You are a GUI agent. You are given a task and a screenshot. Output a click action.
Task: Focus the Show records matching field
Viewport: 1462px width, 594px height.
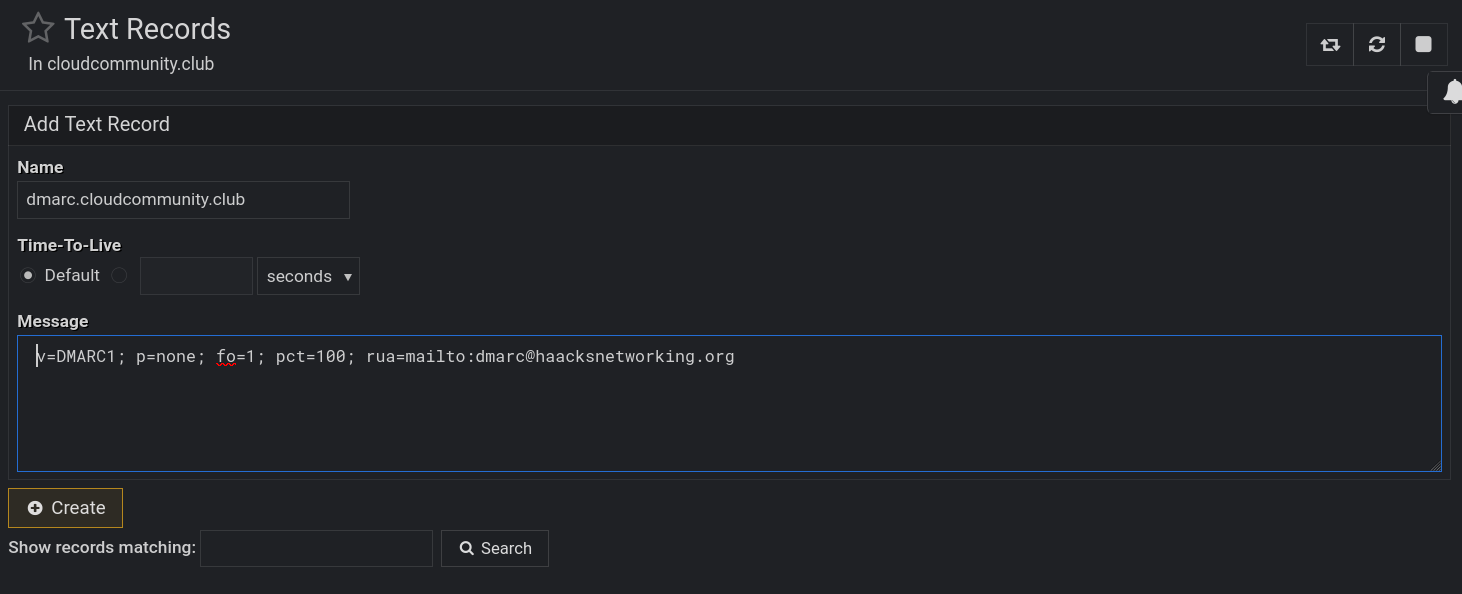[x=316, y=548]
